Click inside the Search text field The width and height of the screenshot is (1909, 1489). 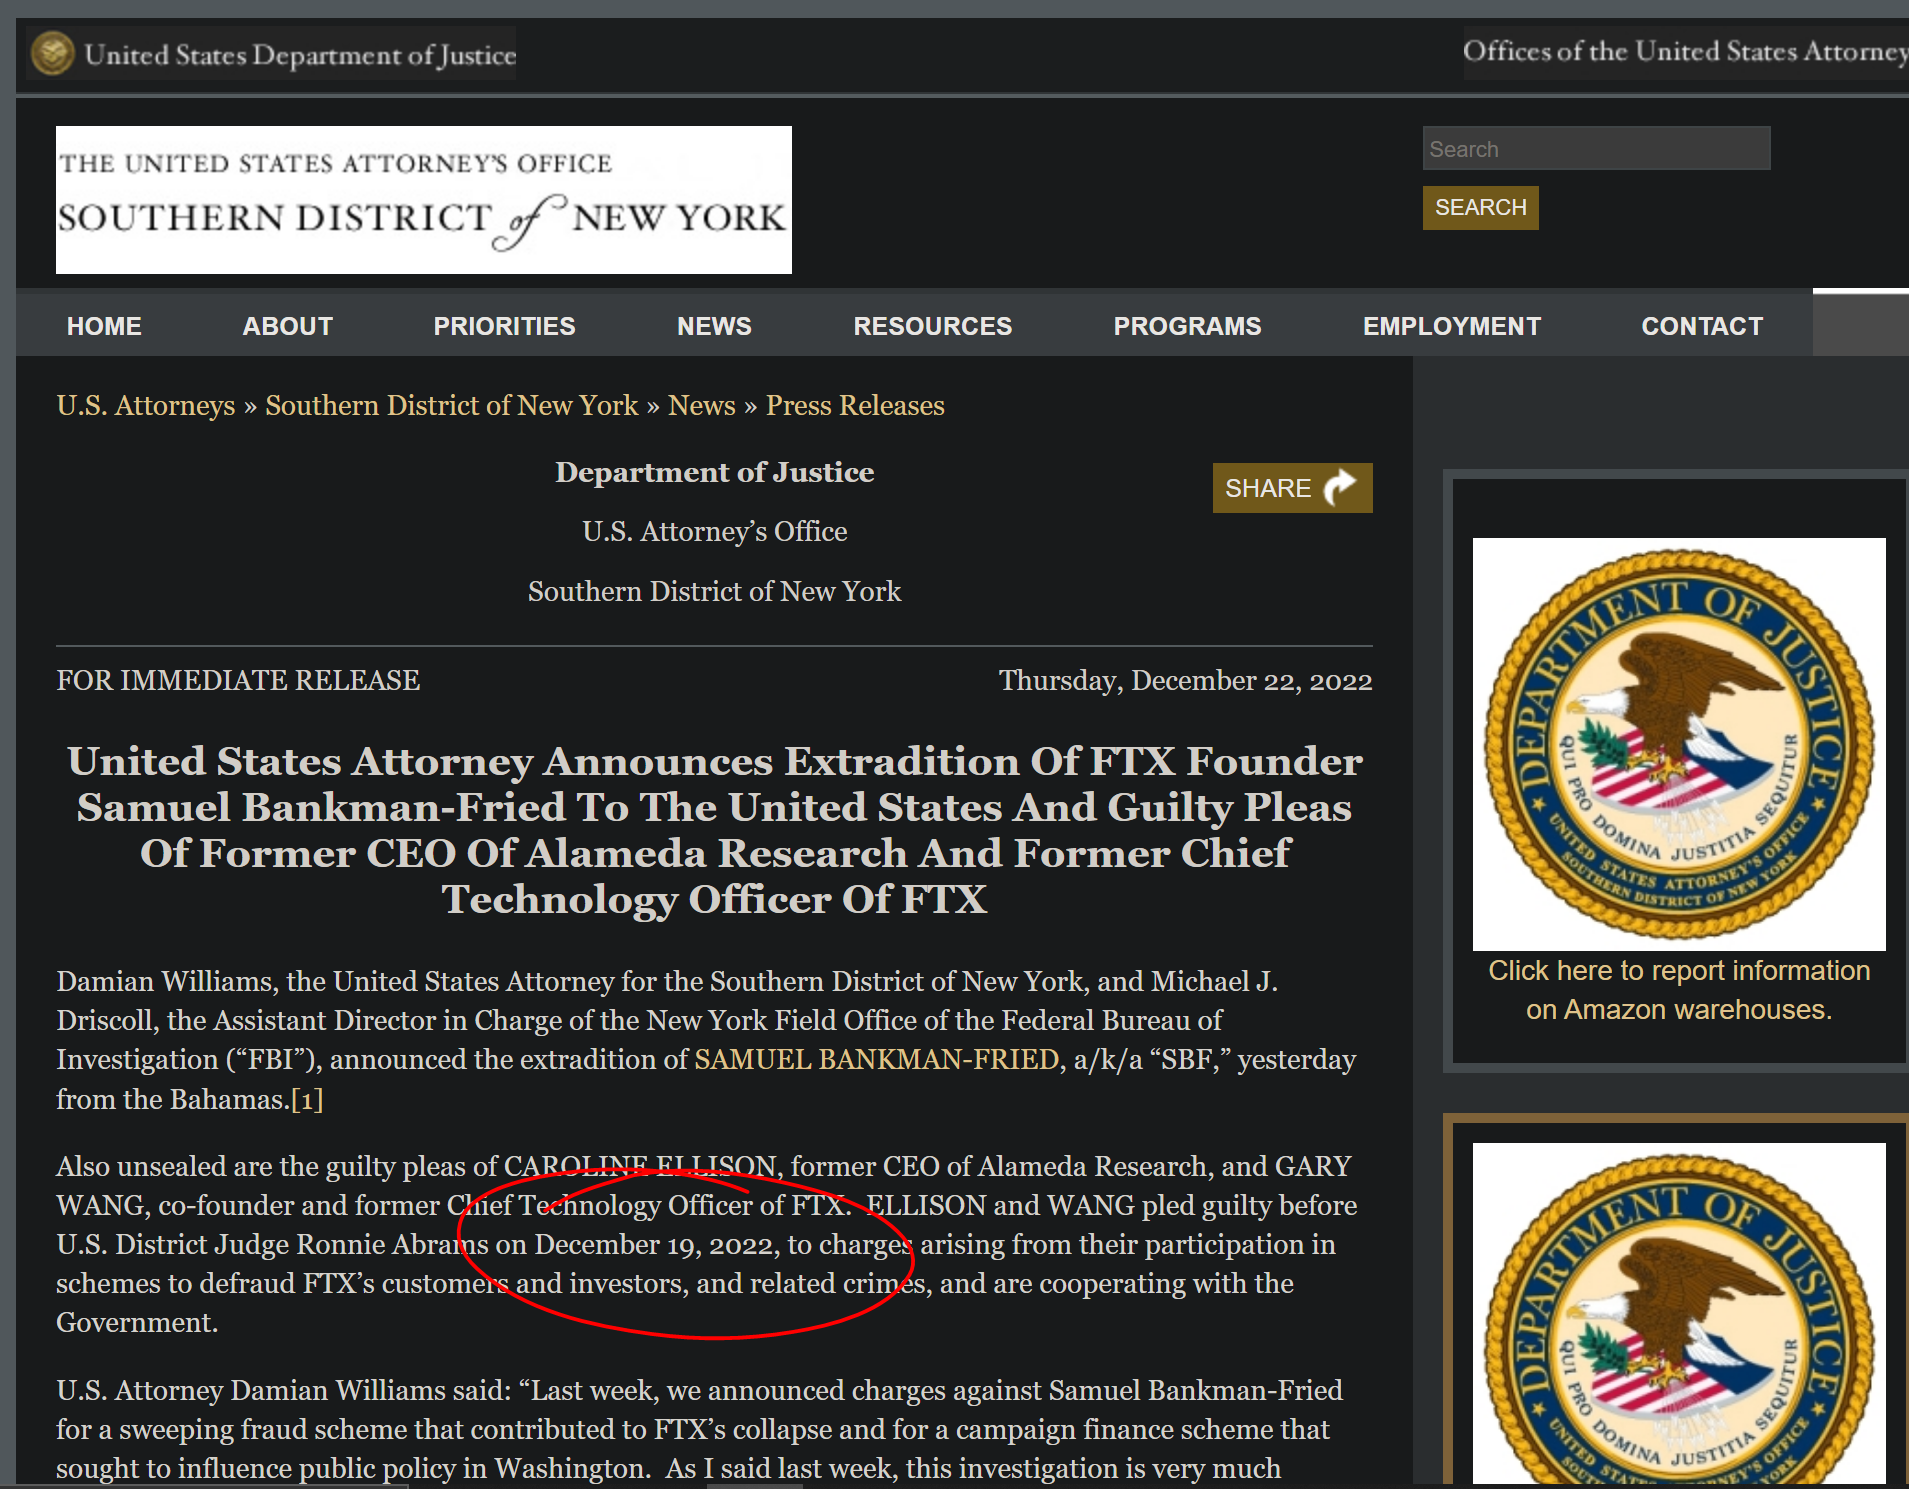point(1595,149)
